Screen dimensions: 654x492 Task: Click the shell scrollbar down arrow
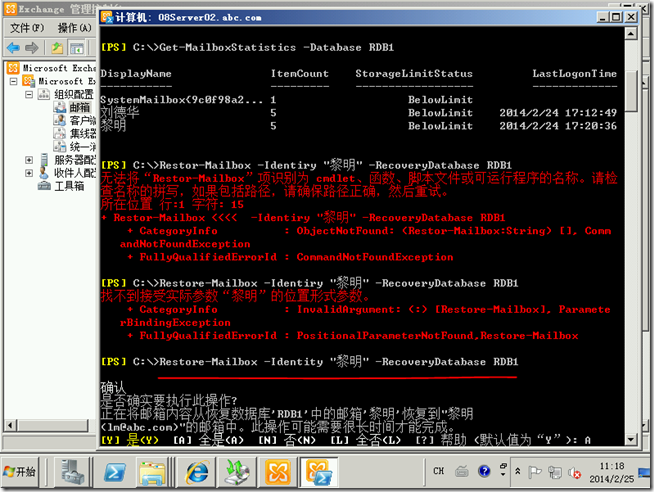coord(631,439)
